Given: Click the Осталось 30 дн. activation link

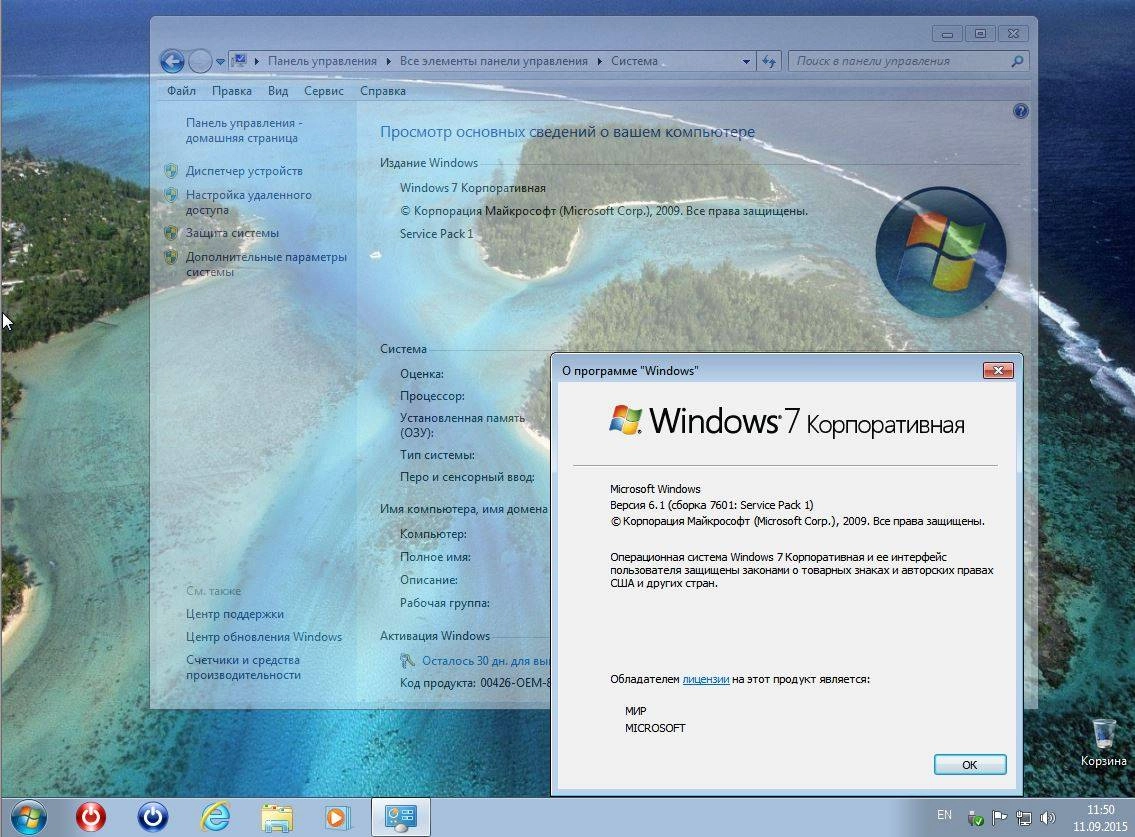Looking at the screenshot, I should (486, 660).
